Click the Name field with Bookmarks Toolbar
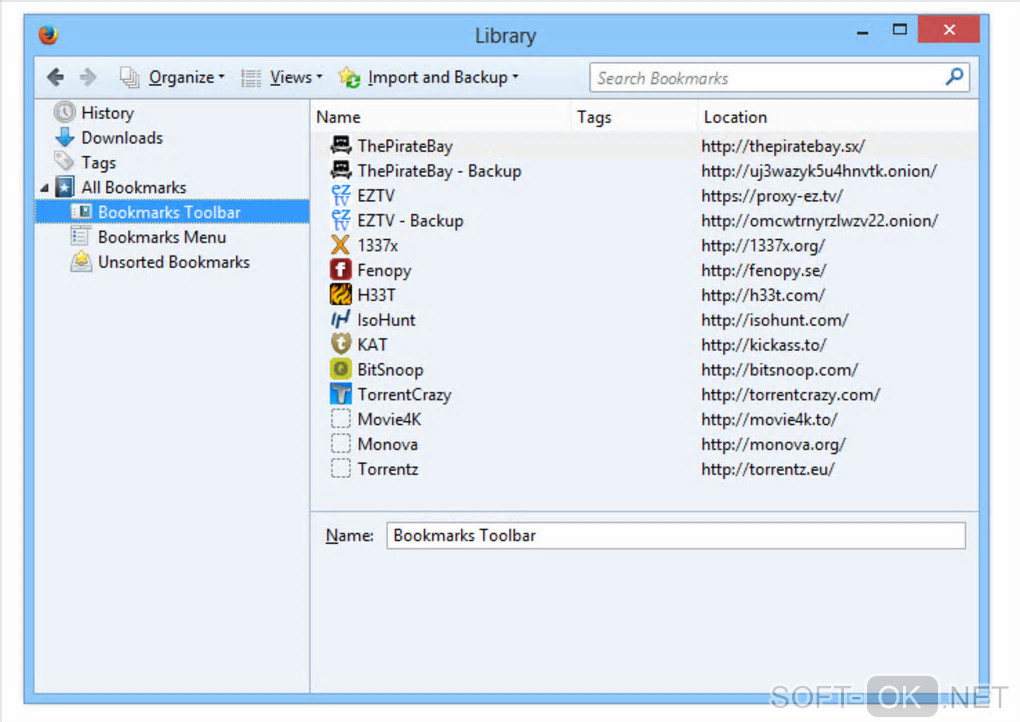 (676, 535)
